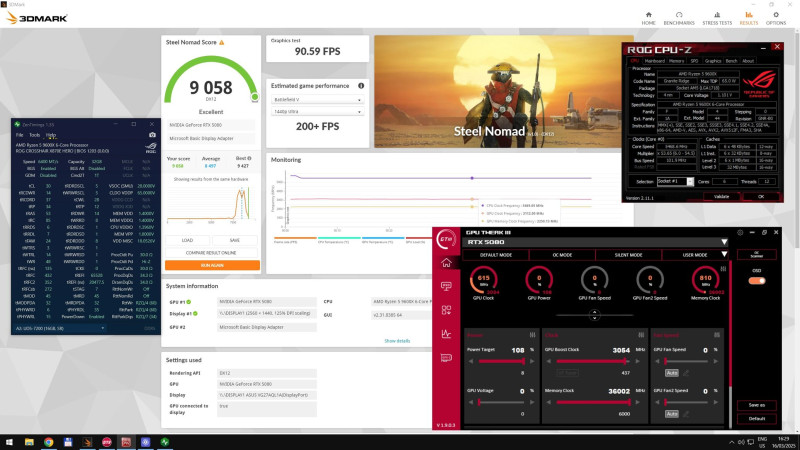Toggle Auto for GPU Fan Speed
Image resolution: width=800 pixels, height=450 pixels.
[671, 373]
